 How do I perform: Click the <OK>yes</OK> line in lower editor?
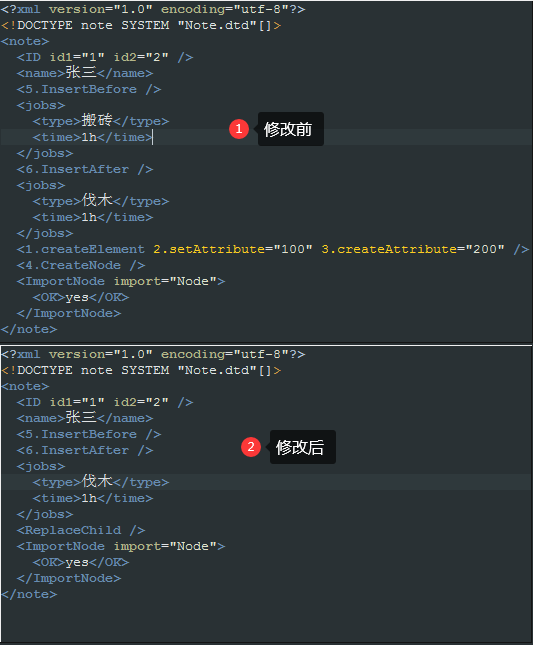(x=81, y=562)
